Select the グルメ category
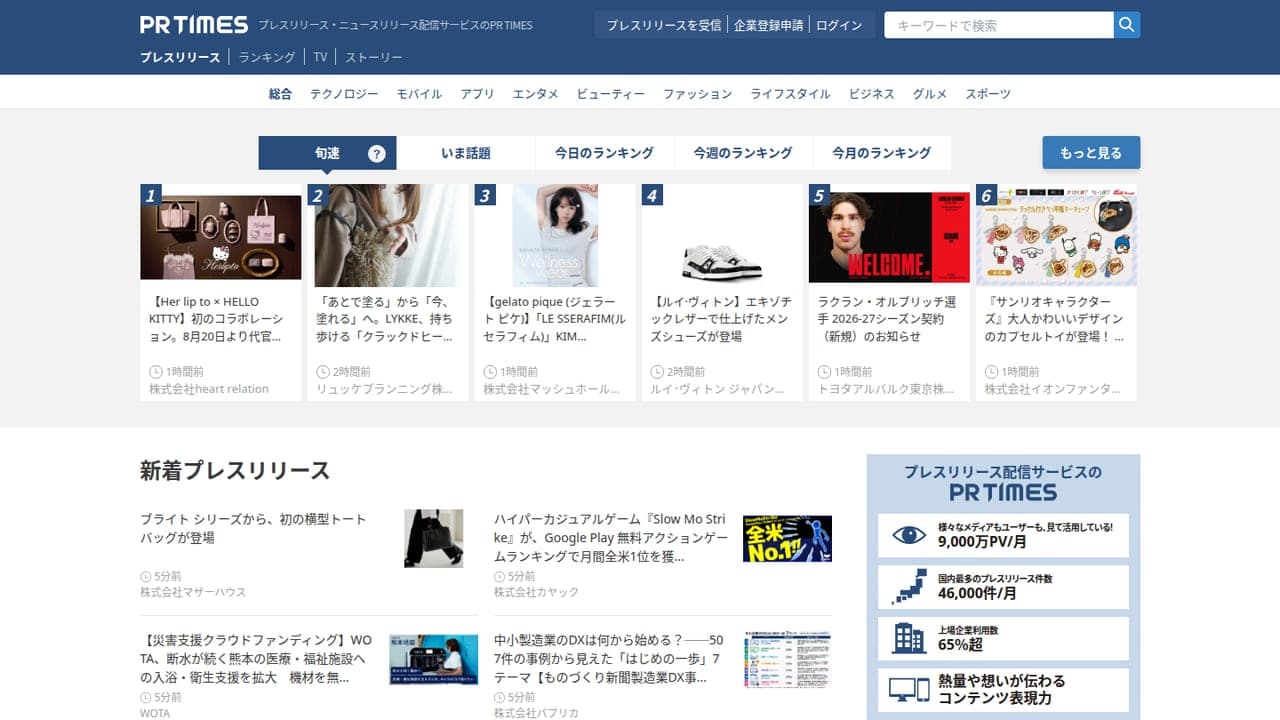Image resolution: width=1280 pixels, height=720 pixels. point(929,94)
